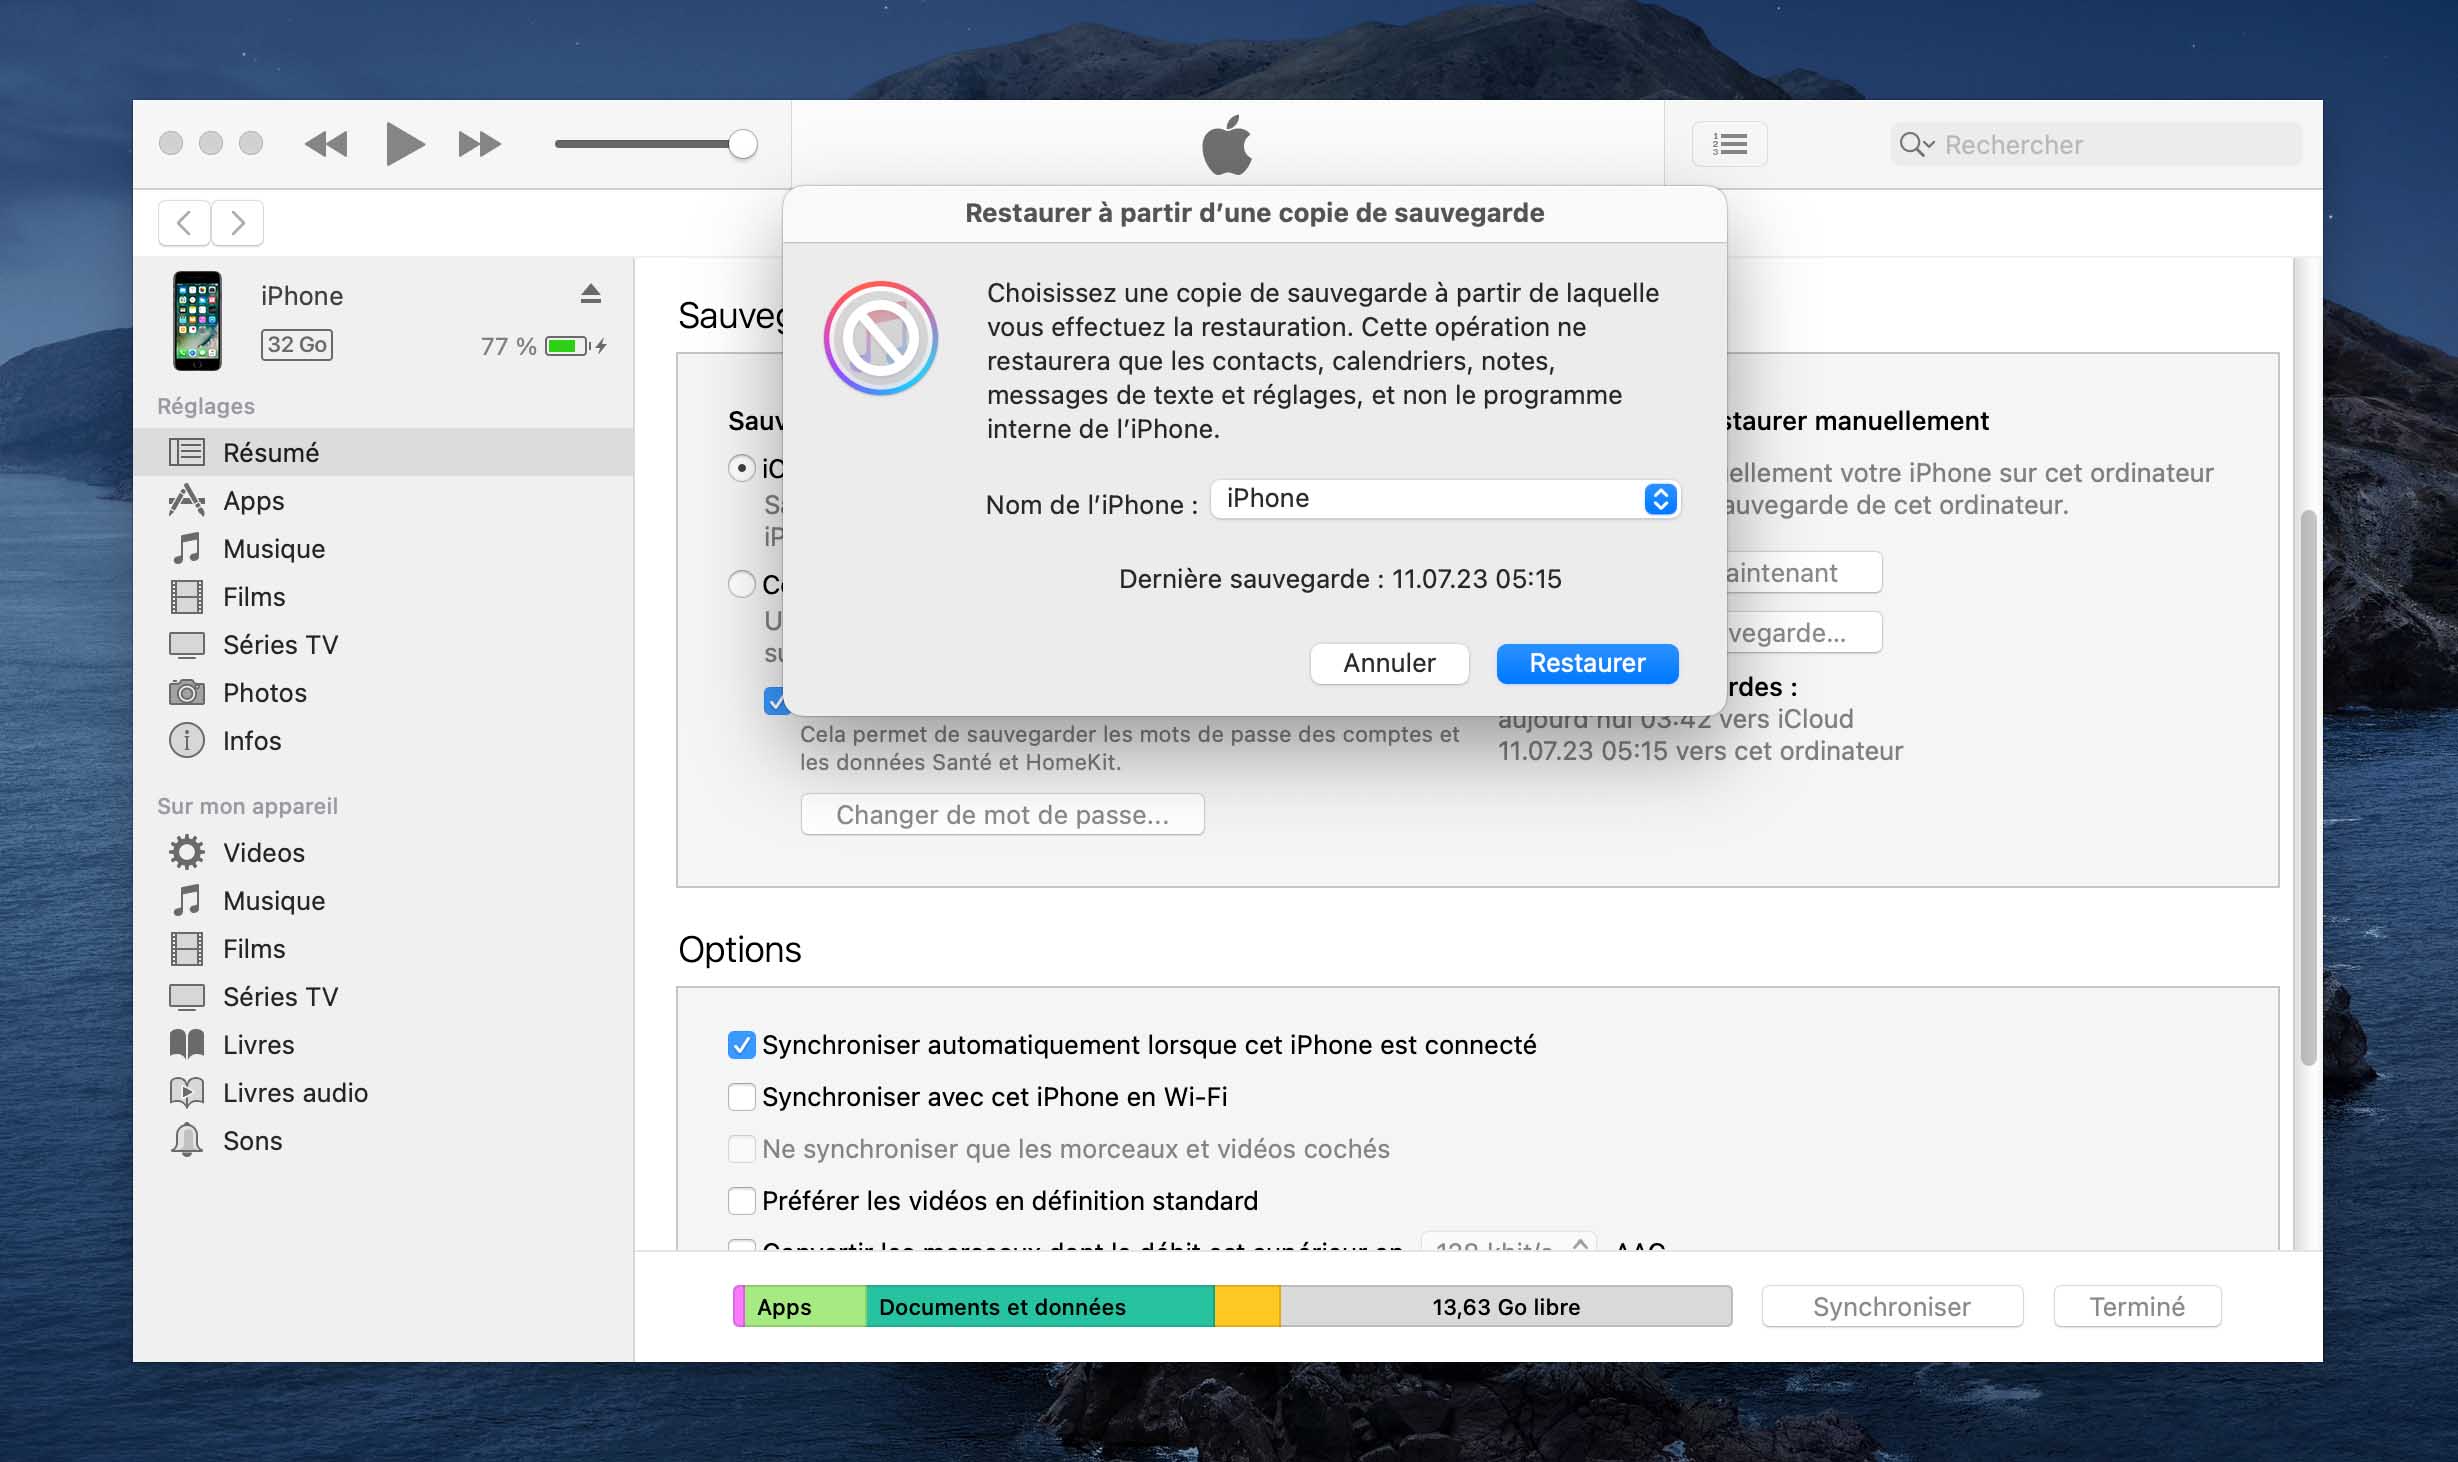Open Apps under Réglages
The width and height of the screenshot is (2458, 1462).
pyautogui.click(x=383, y=500)
